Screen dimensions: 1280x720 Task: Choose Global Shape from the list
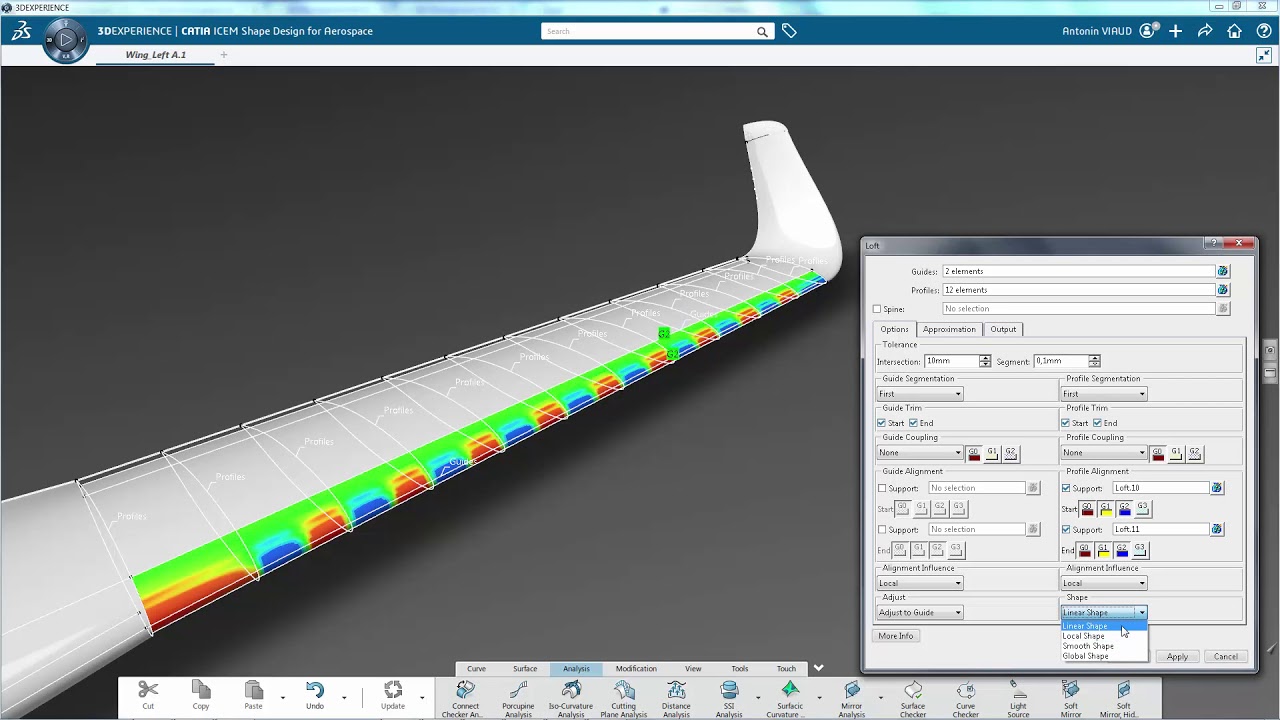(x=1104, y=656)
